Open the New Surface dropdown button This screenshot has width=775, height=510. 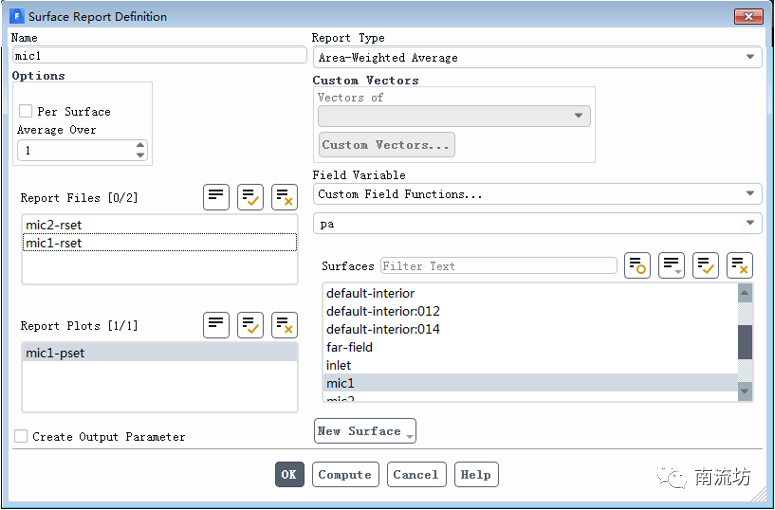[x=365, y=431]
